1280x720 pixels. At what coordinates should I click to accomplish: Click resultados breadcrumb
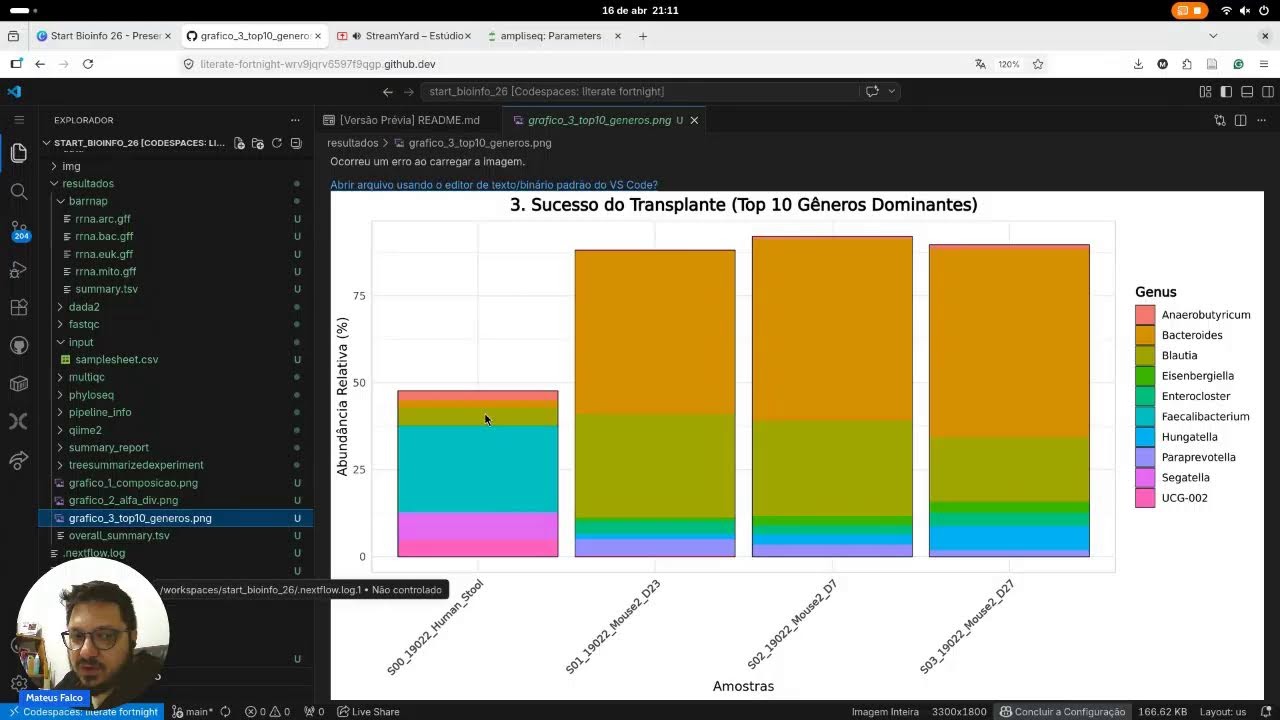click(352, 143)
